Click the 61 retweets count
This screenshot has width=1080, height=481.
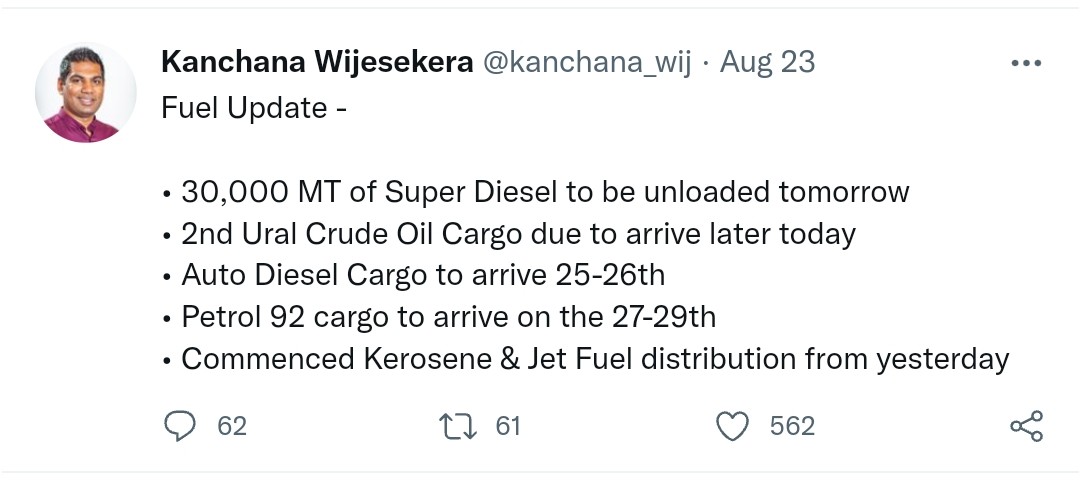508,426
